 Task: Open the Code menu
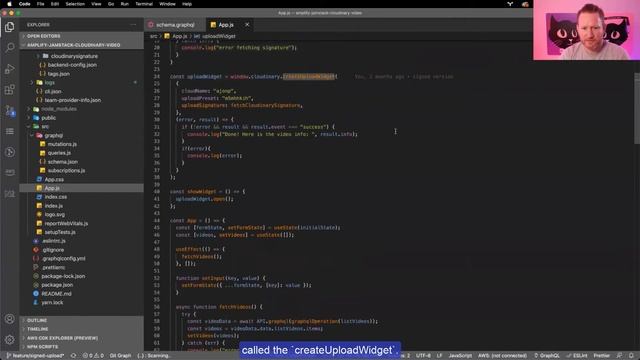pyautogui.click(x=24, y=4)
